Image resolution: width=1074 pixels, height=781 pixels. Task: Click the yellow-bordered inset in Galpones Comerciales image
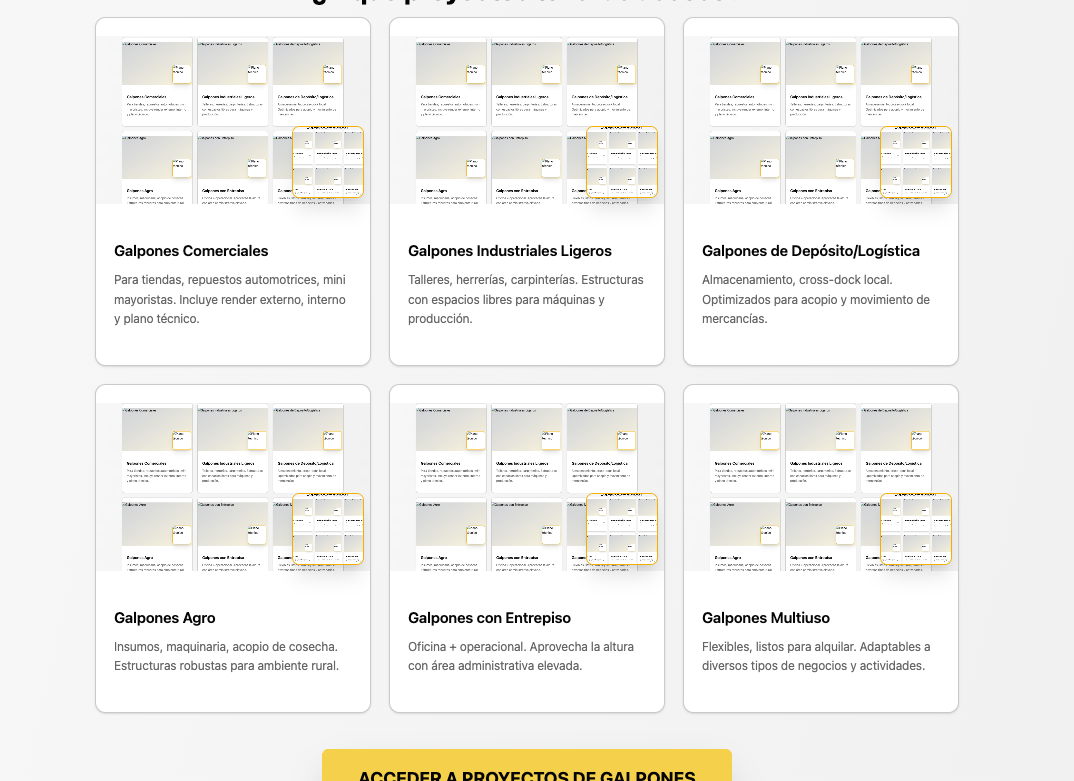(x=328, y=162)
